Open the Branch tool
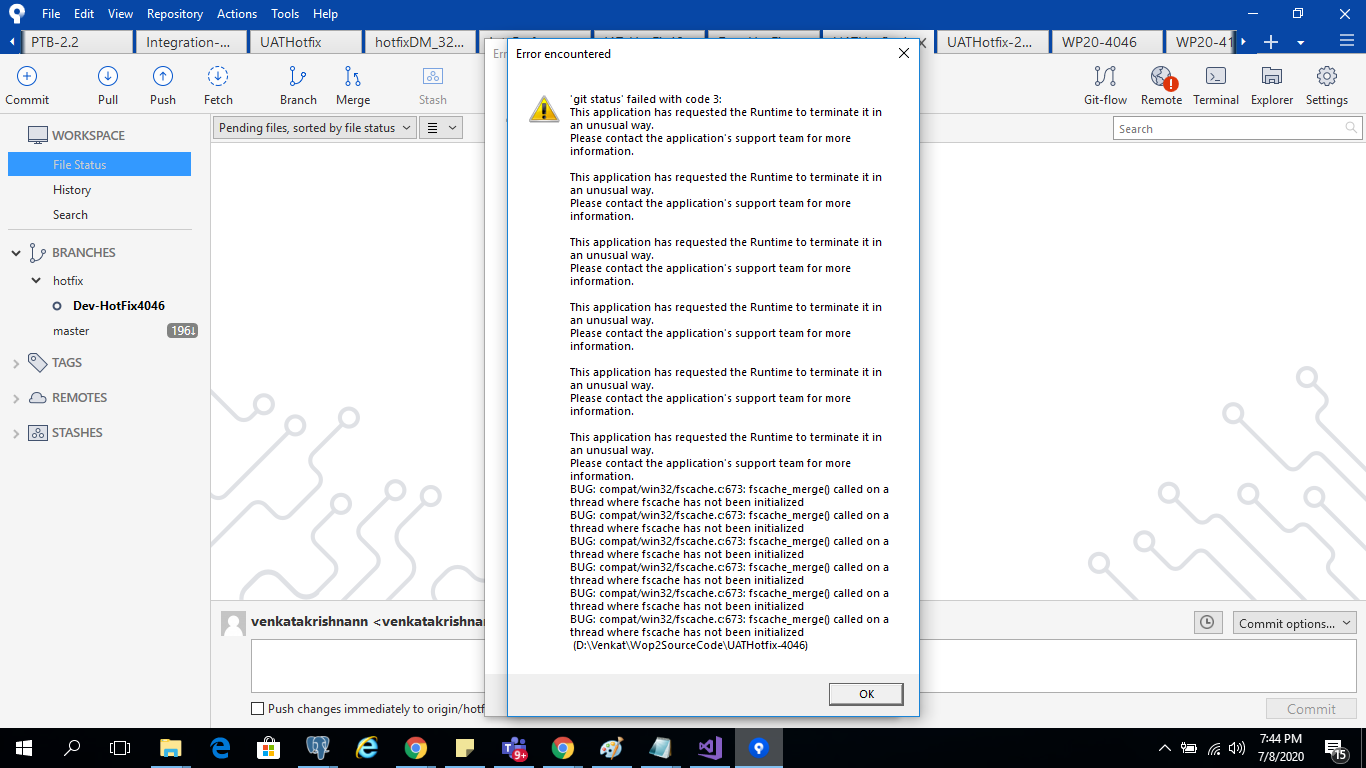The height and width of the screenshot is (768, 1366). (298, 85)
